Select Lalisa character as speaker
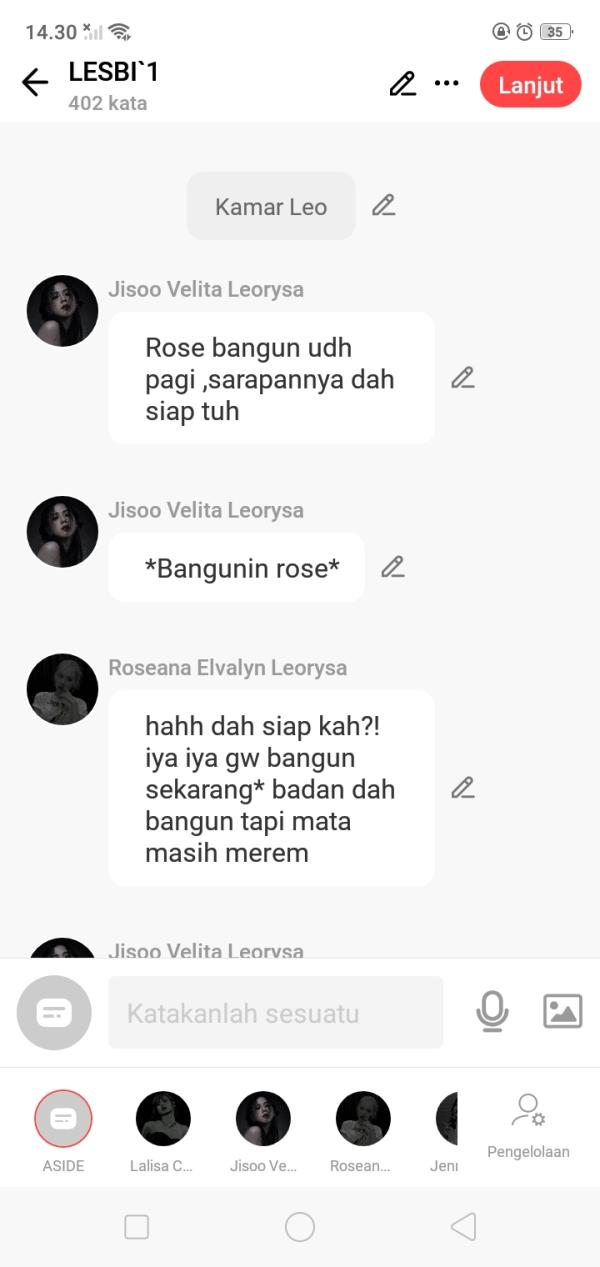The height and width of the screenshot is (1267, 600). tap(163, 1130)
